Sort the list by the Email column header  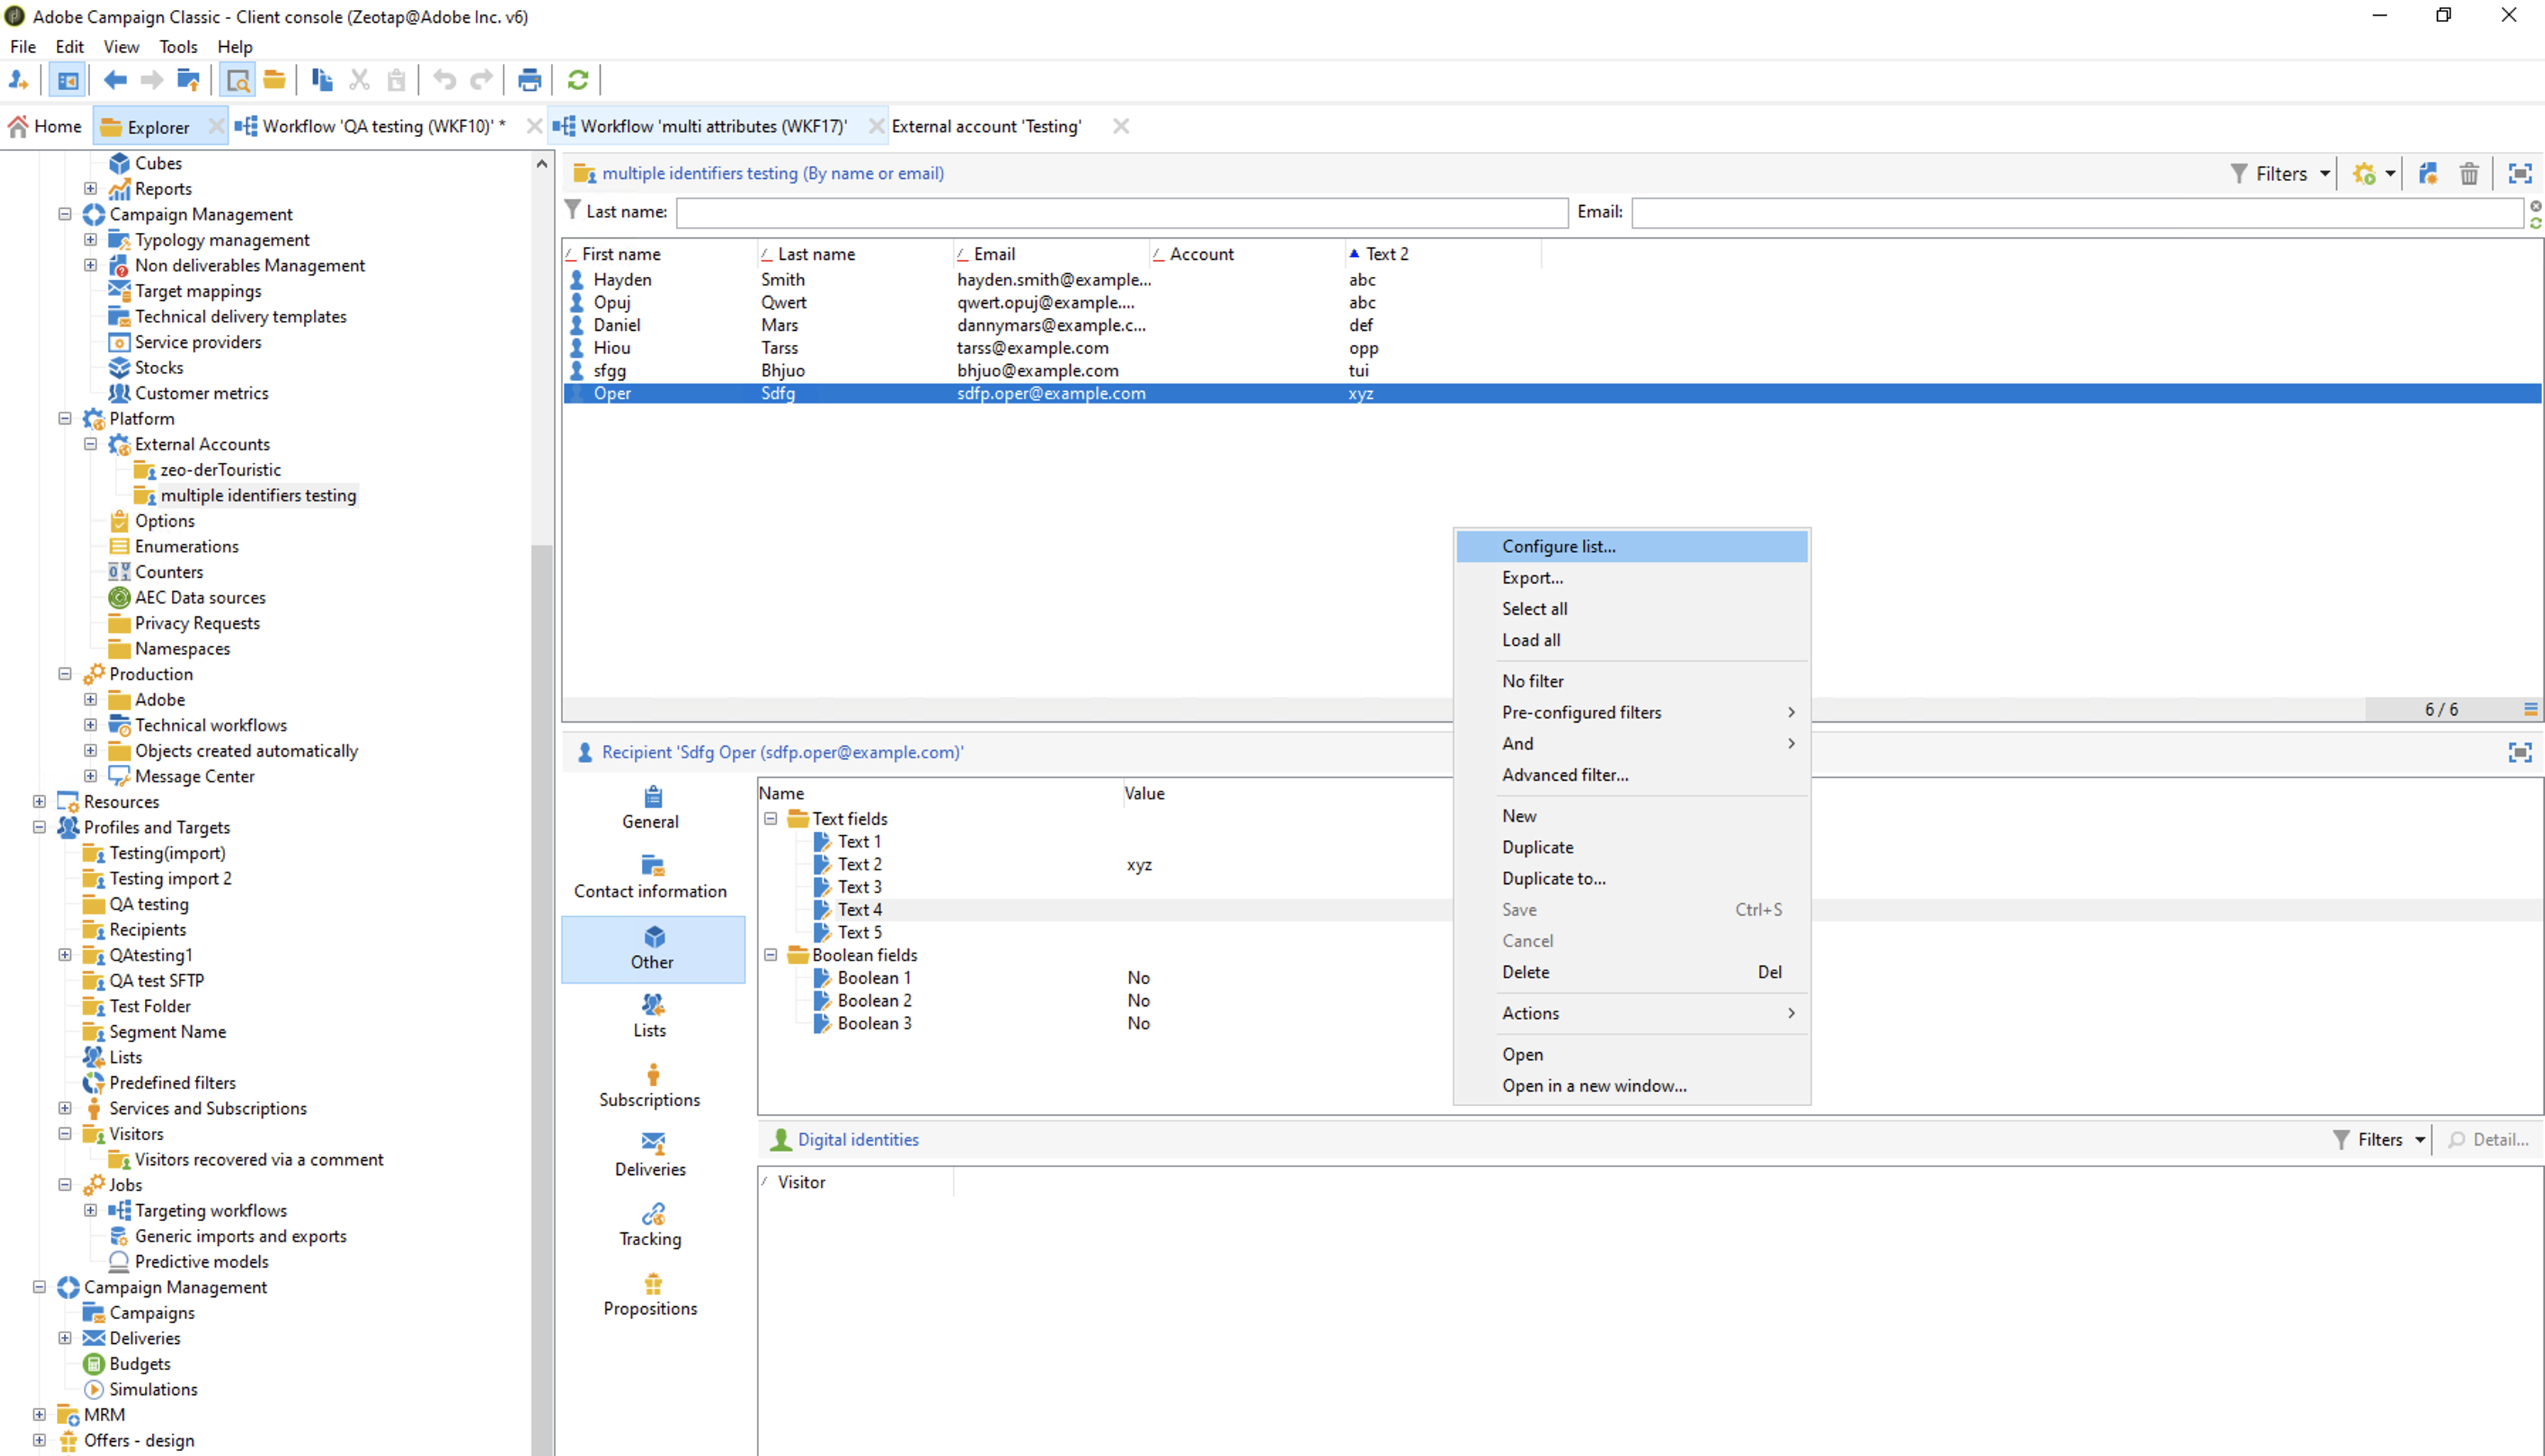coord(994,255)
